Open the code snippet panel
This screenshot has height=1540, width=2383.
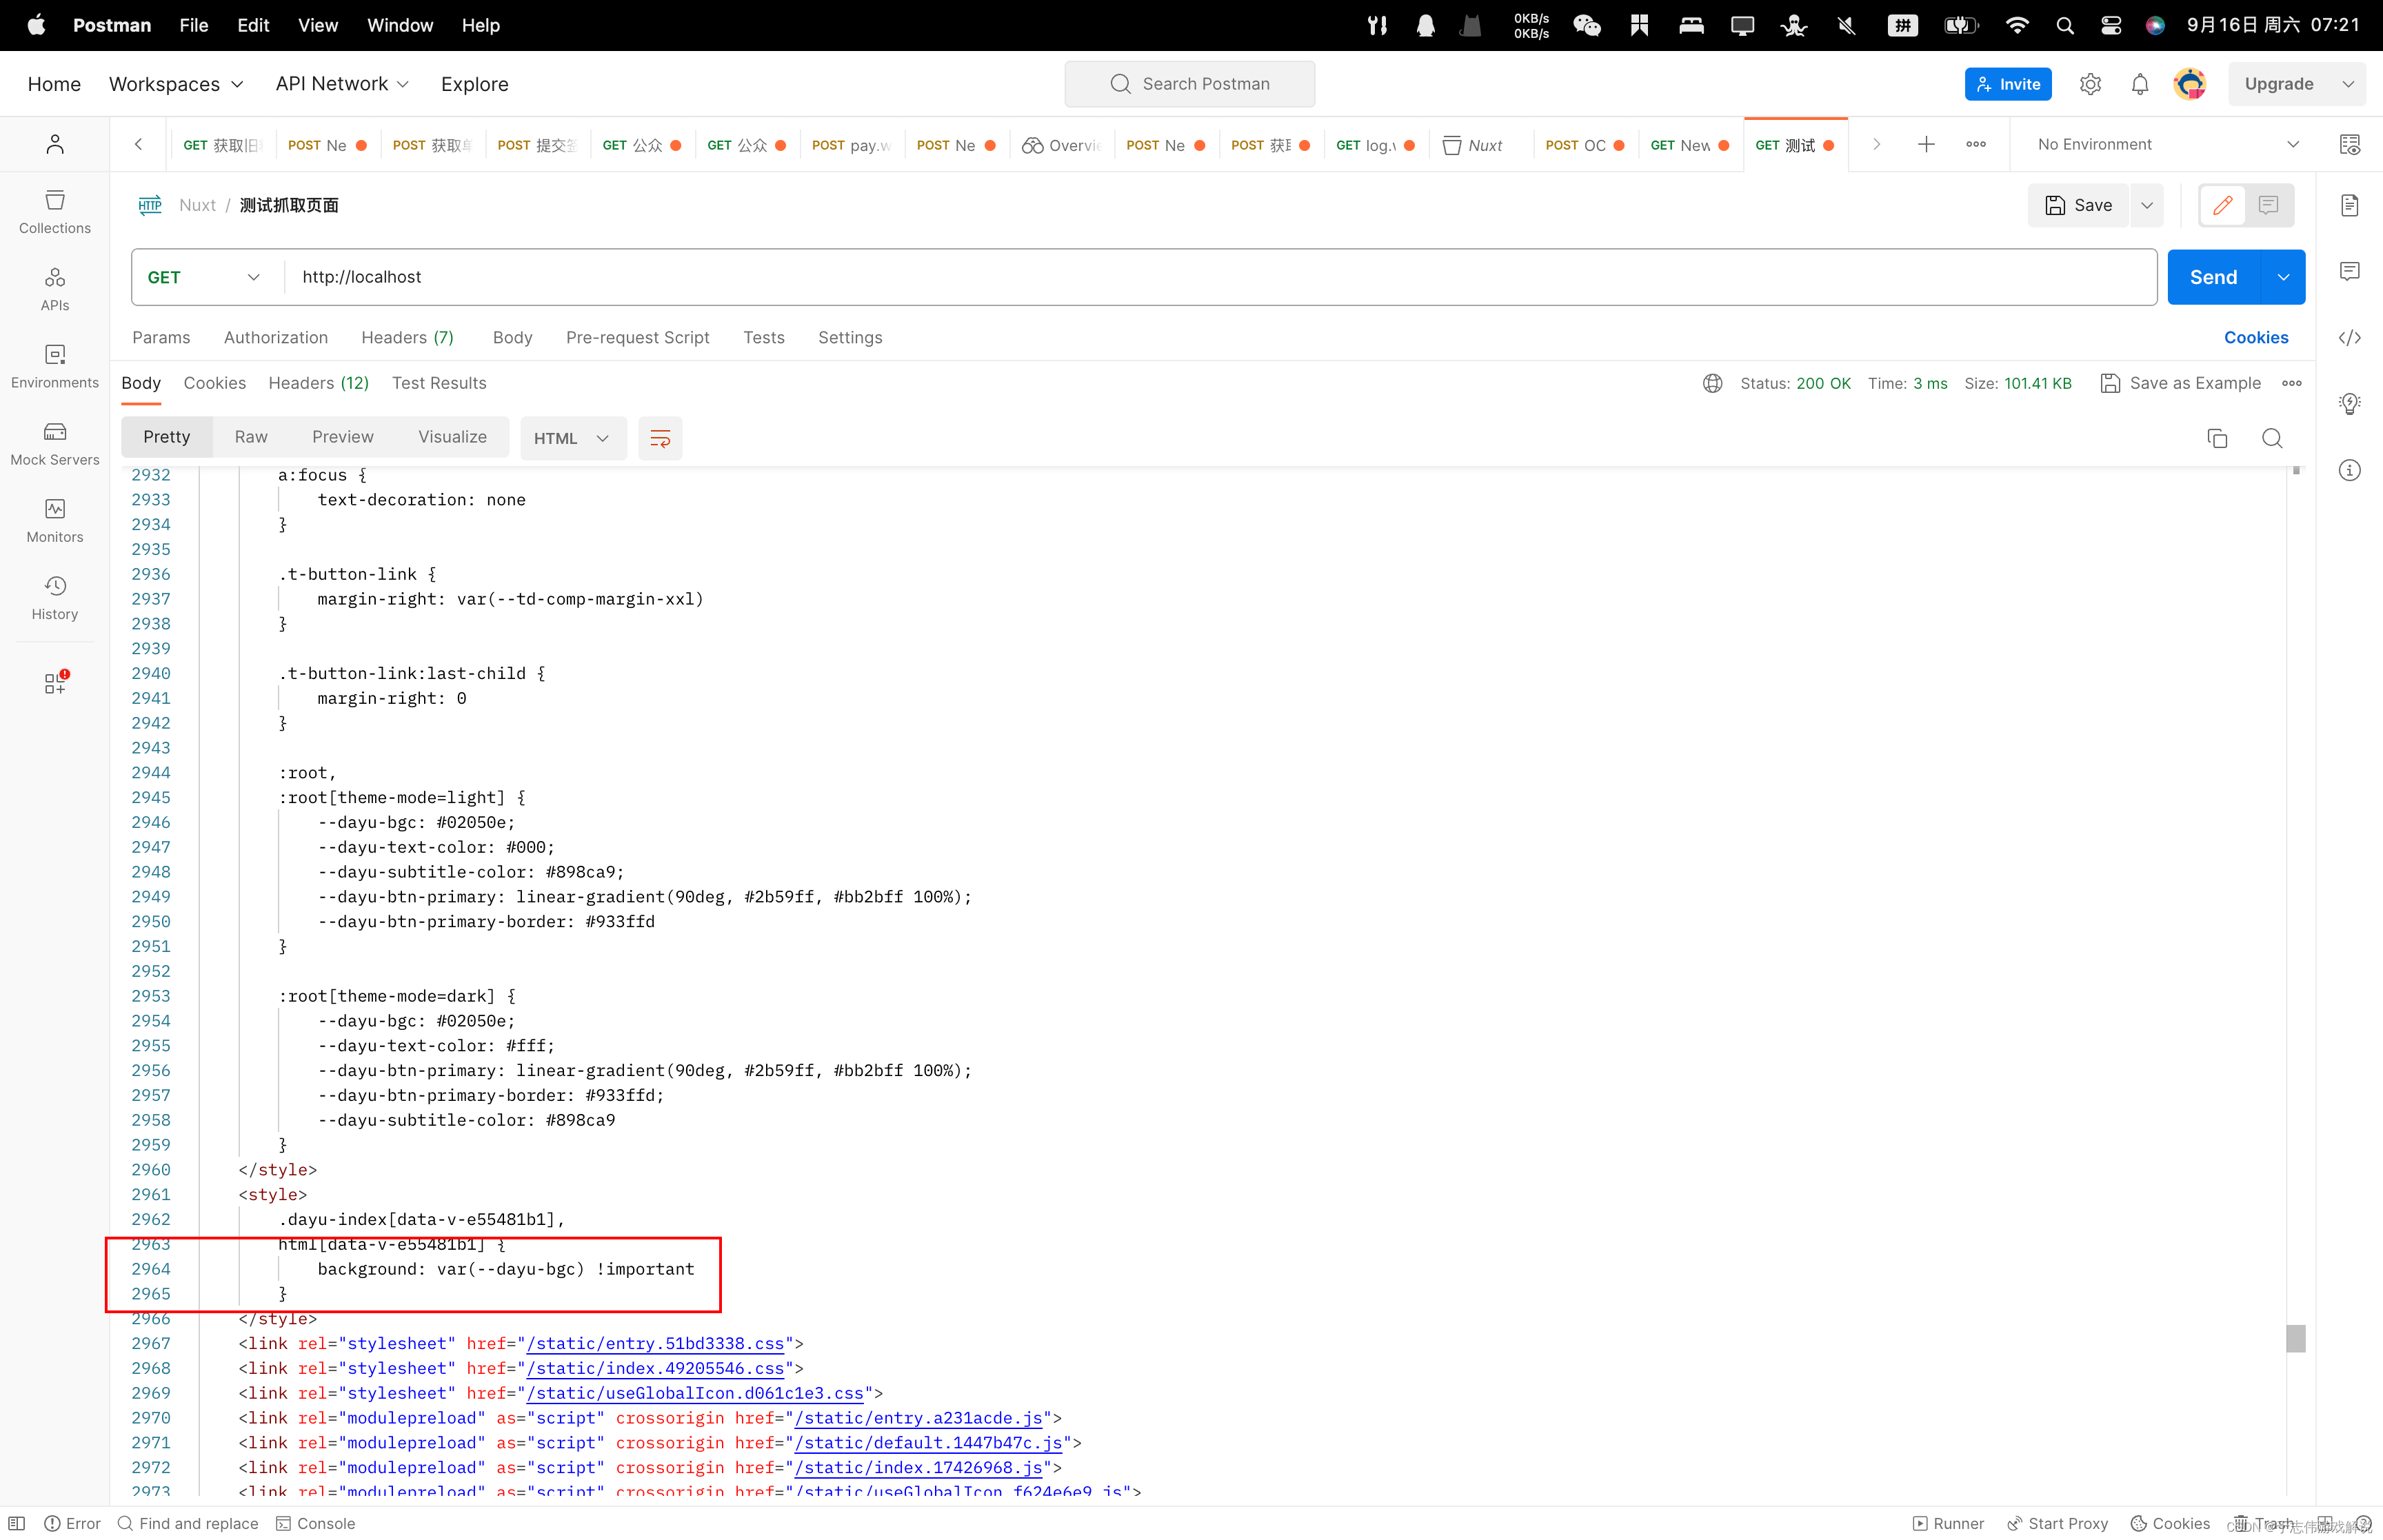pos(2350,338)
